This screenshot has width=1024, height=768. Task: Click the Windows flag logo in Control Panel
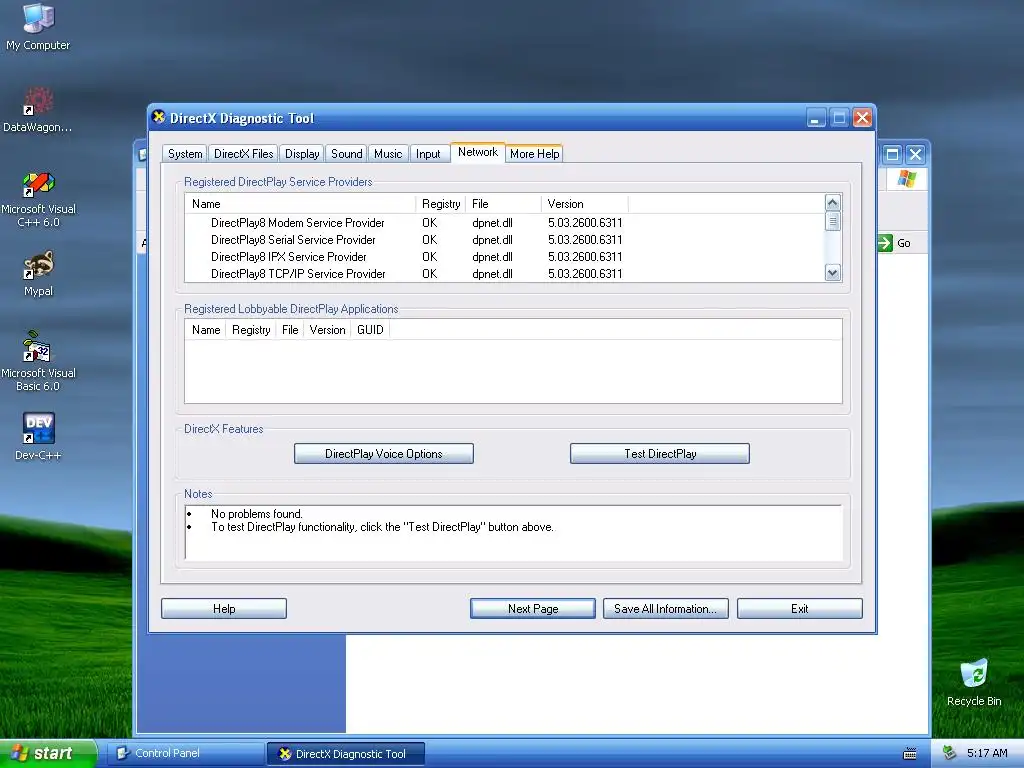click(x=906, y=178)
